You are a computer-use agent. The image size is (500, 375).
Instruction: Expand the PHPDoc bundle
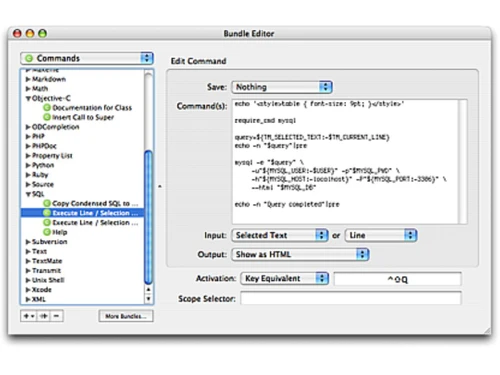coord(28,146)
